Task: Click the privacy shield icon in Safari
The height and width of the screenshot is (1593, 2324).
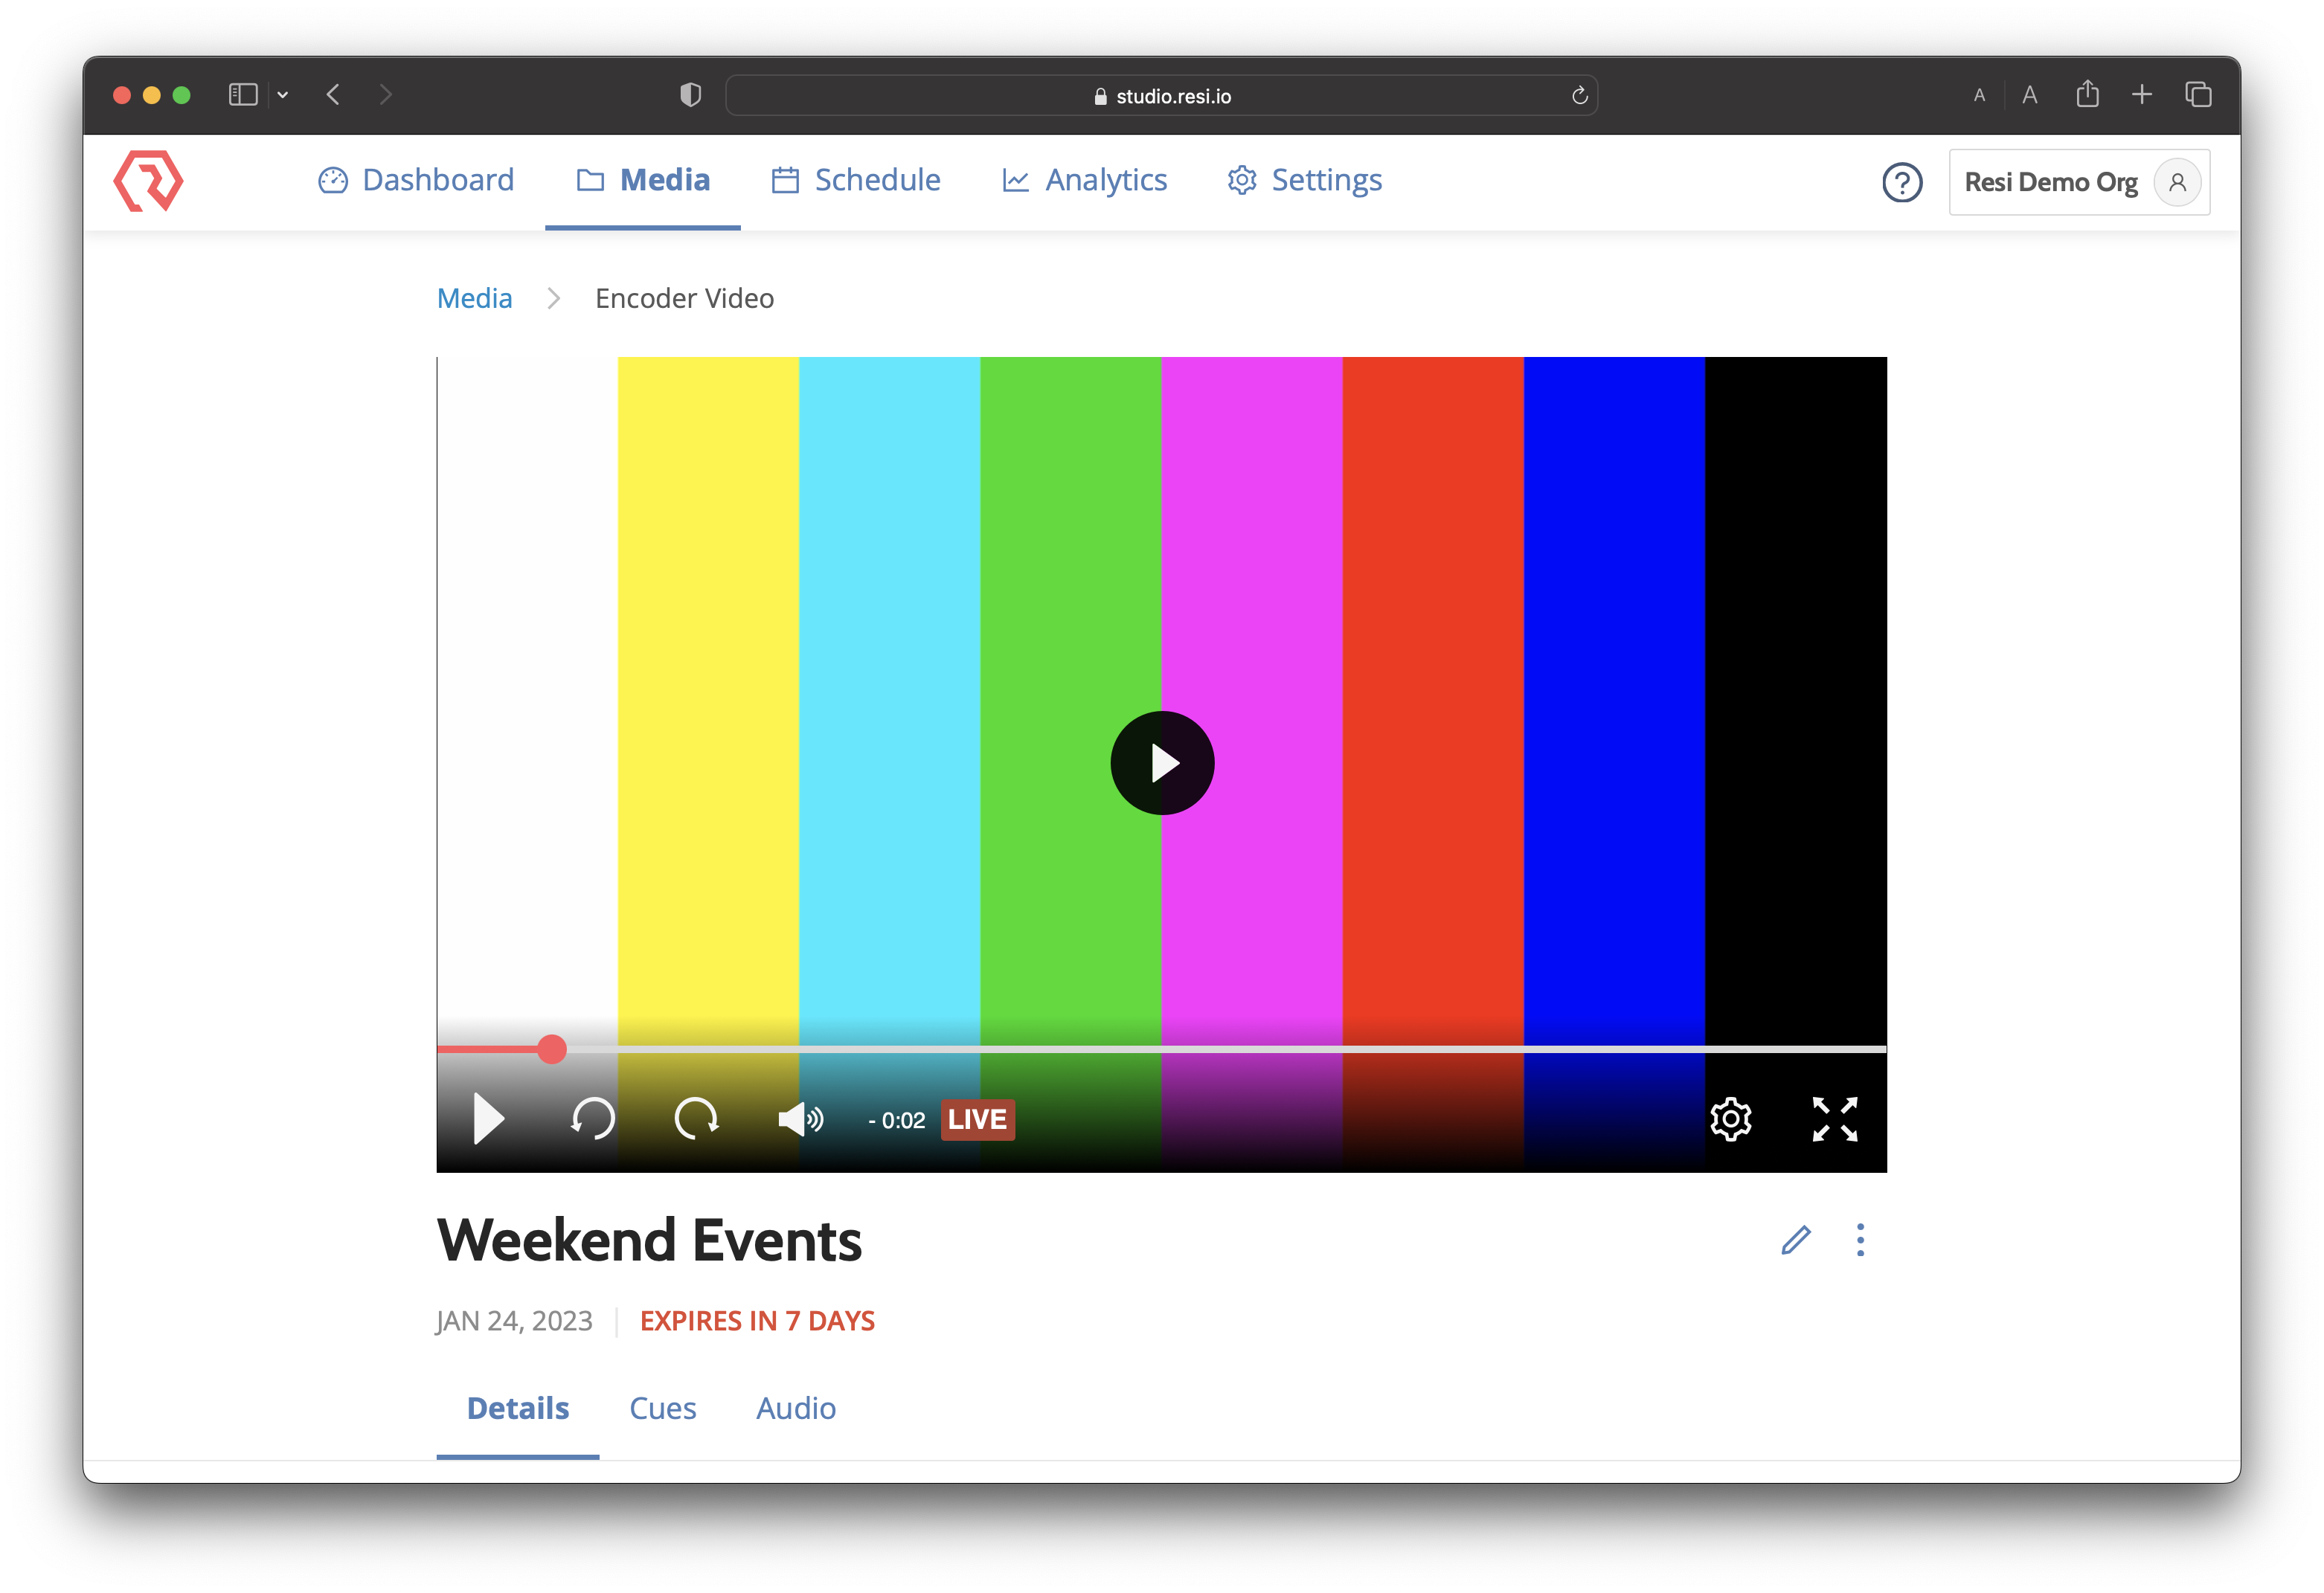Action: pyautogui.click(x=690, y=95)
